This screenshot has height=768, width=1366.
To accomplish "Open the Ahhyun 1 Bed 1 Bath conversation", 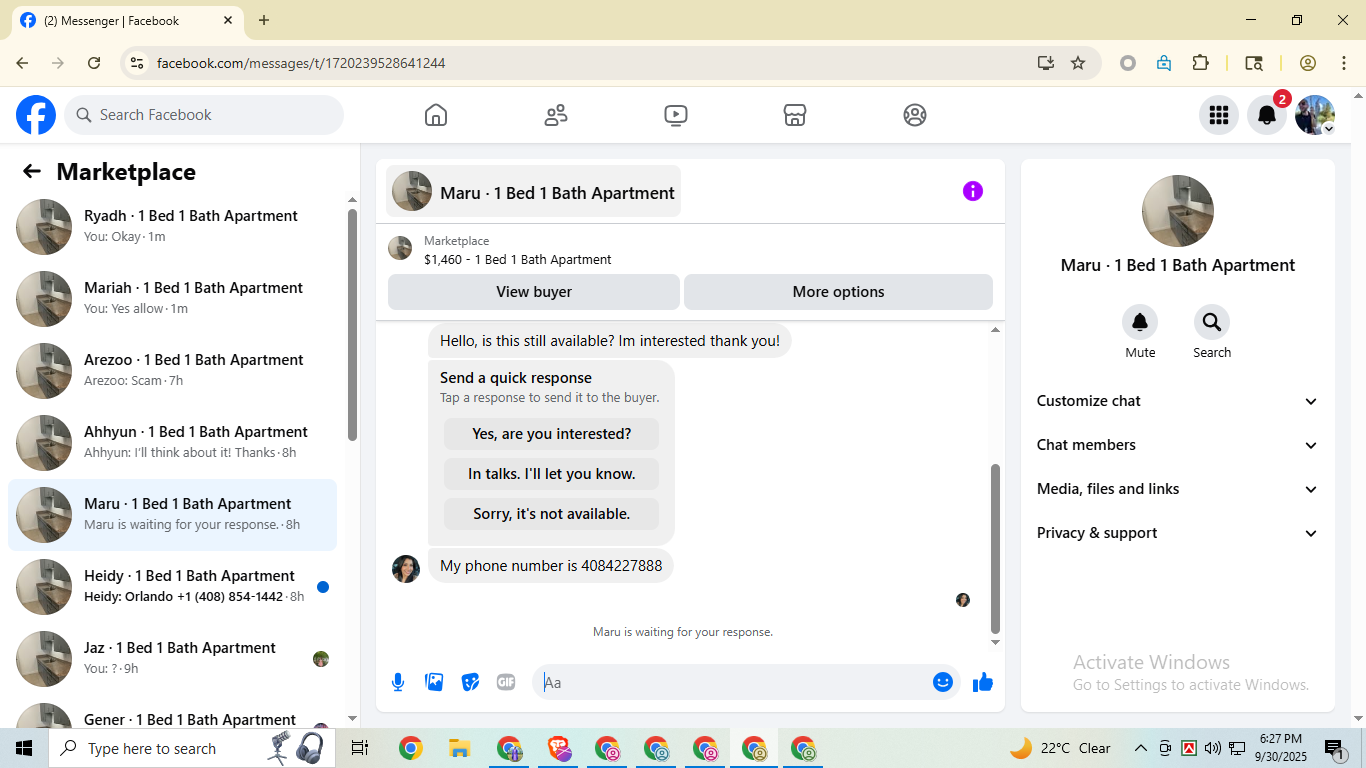I will [172, 443].
